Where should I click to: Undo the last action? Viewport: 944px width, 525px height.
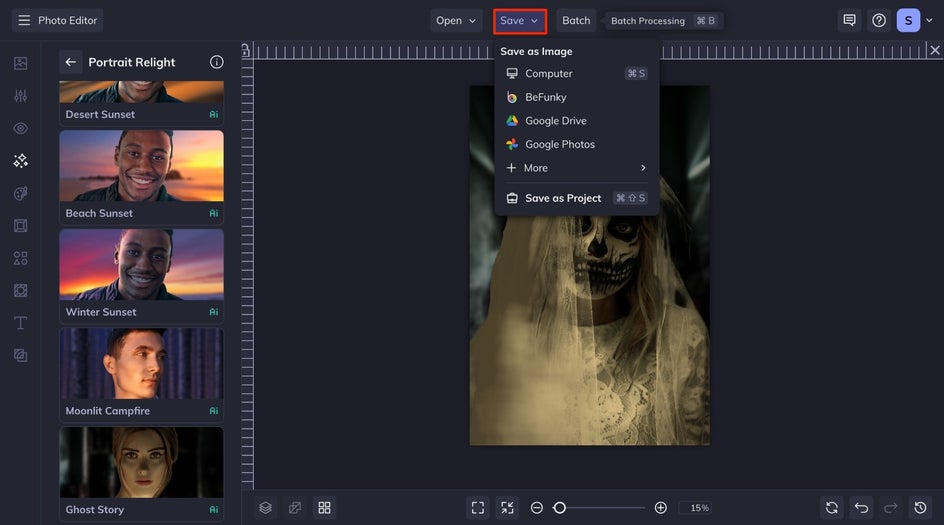tap(862, 508)
